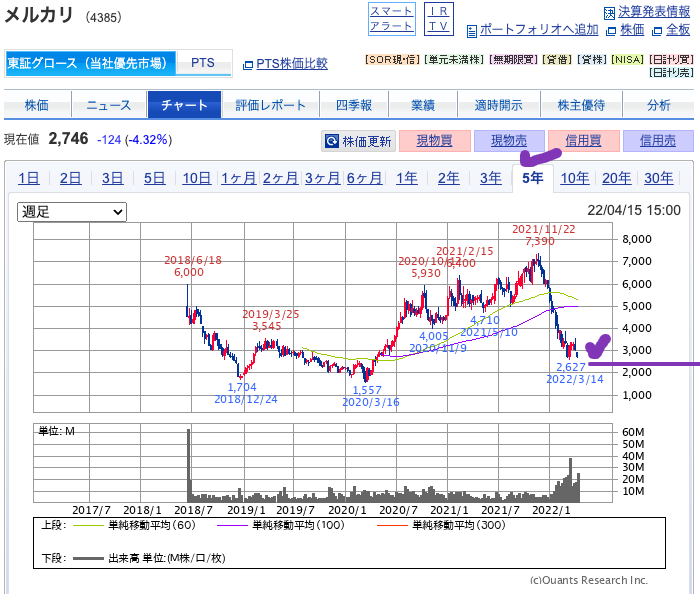Select the 30年 chart period
700x594 pixels.
(658, 179)
